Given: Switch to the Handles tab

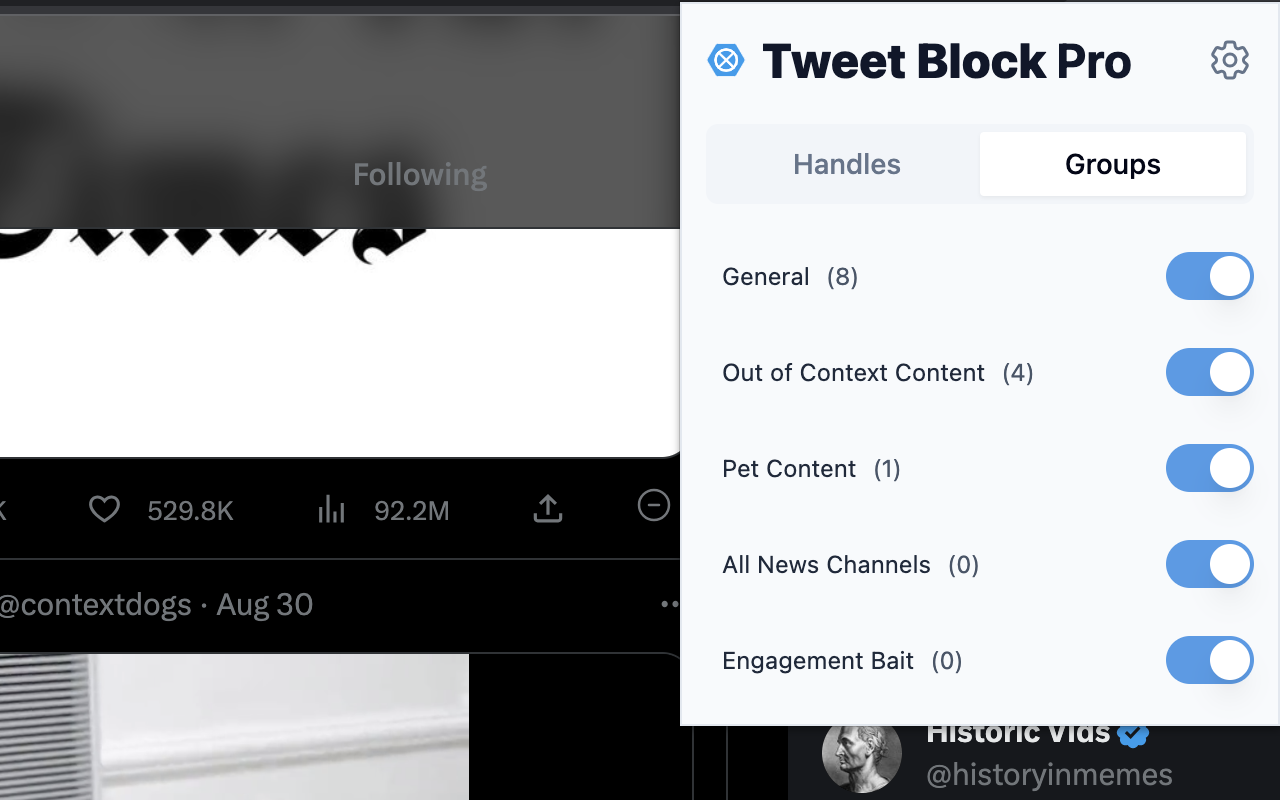Looking at the screenshot, I should coord(846,163).
